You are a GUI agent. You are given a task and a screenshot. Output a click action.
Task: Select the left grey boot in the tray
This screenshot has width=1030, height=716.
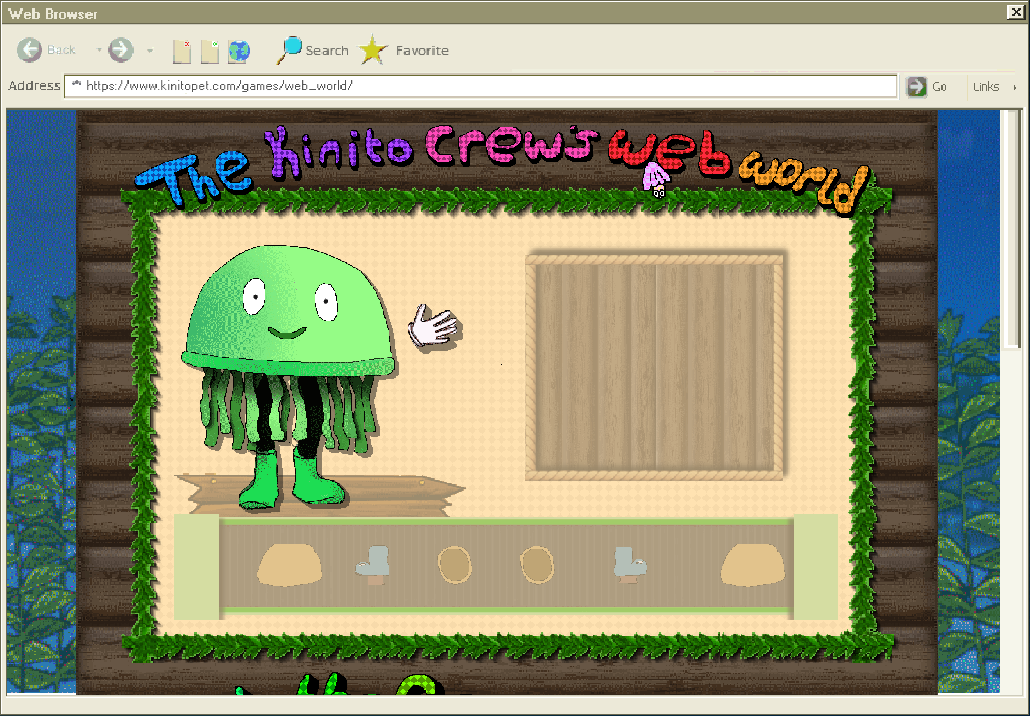373,562
